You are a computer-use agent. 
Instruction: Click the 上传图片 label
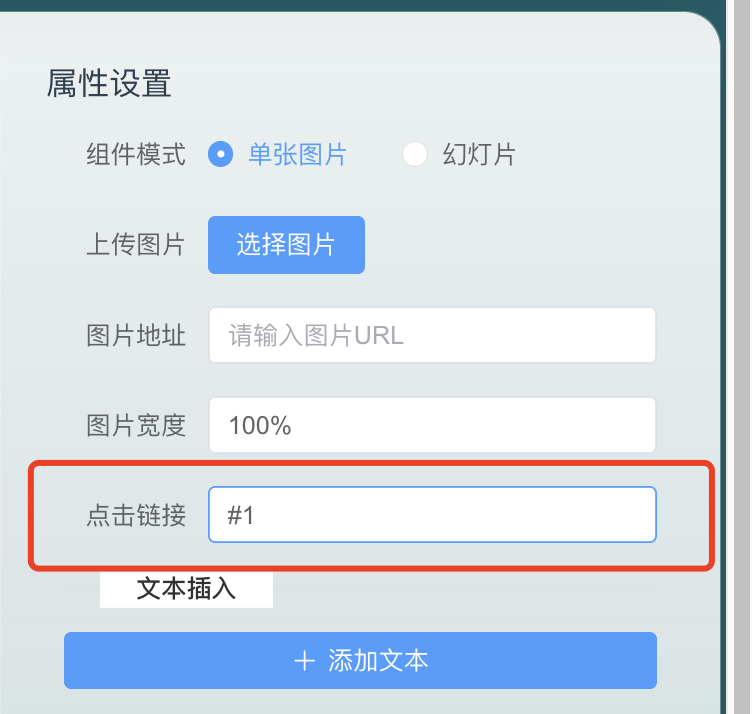136,245
